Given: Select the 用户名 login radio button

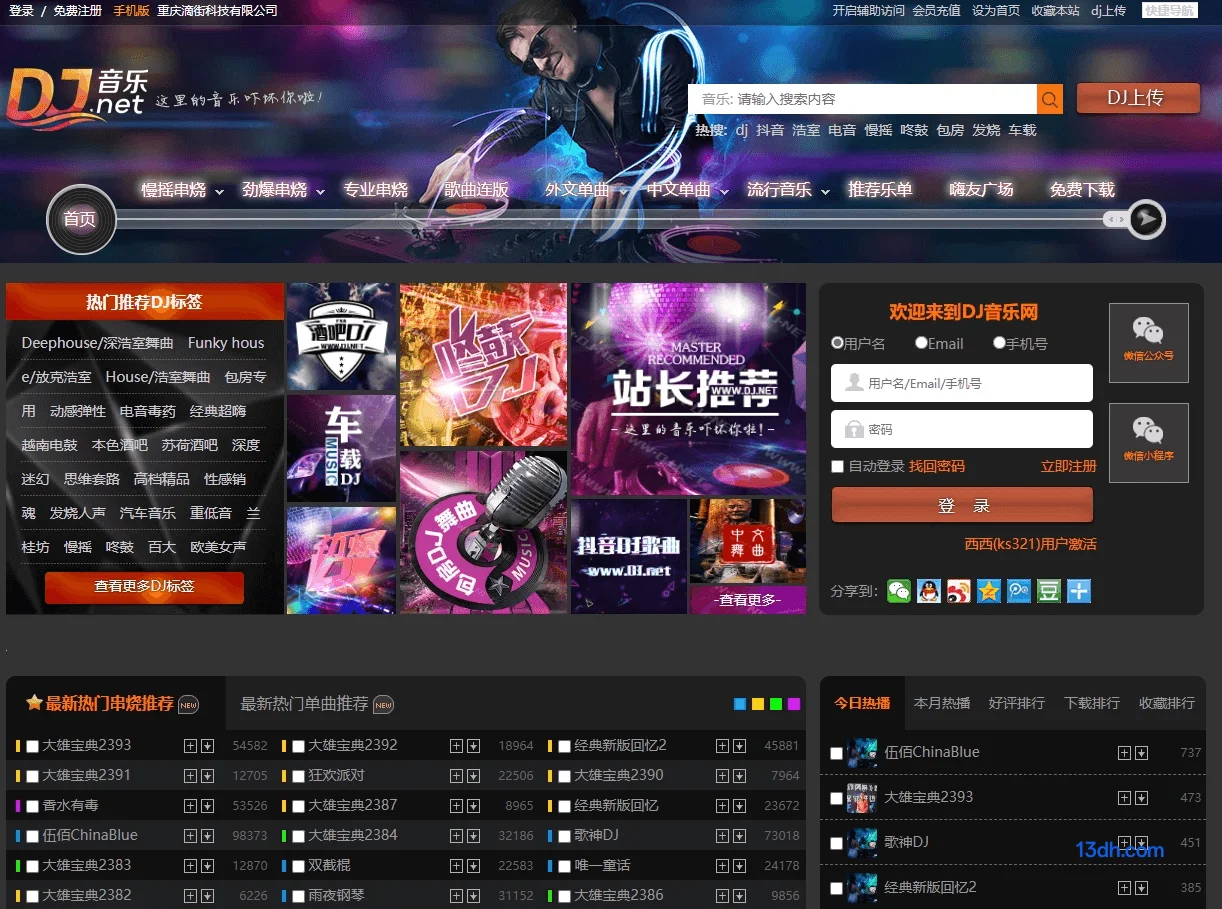Looking at the screenshot, I should (x=837, y=343).
